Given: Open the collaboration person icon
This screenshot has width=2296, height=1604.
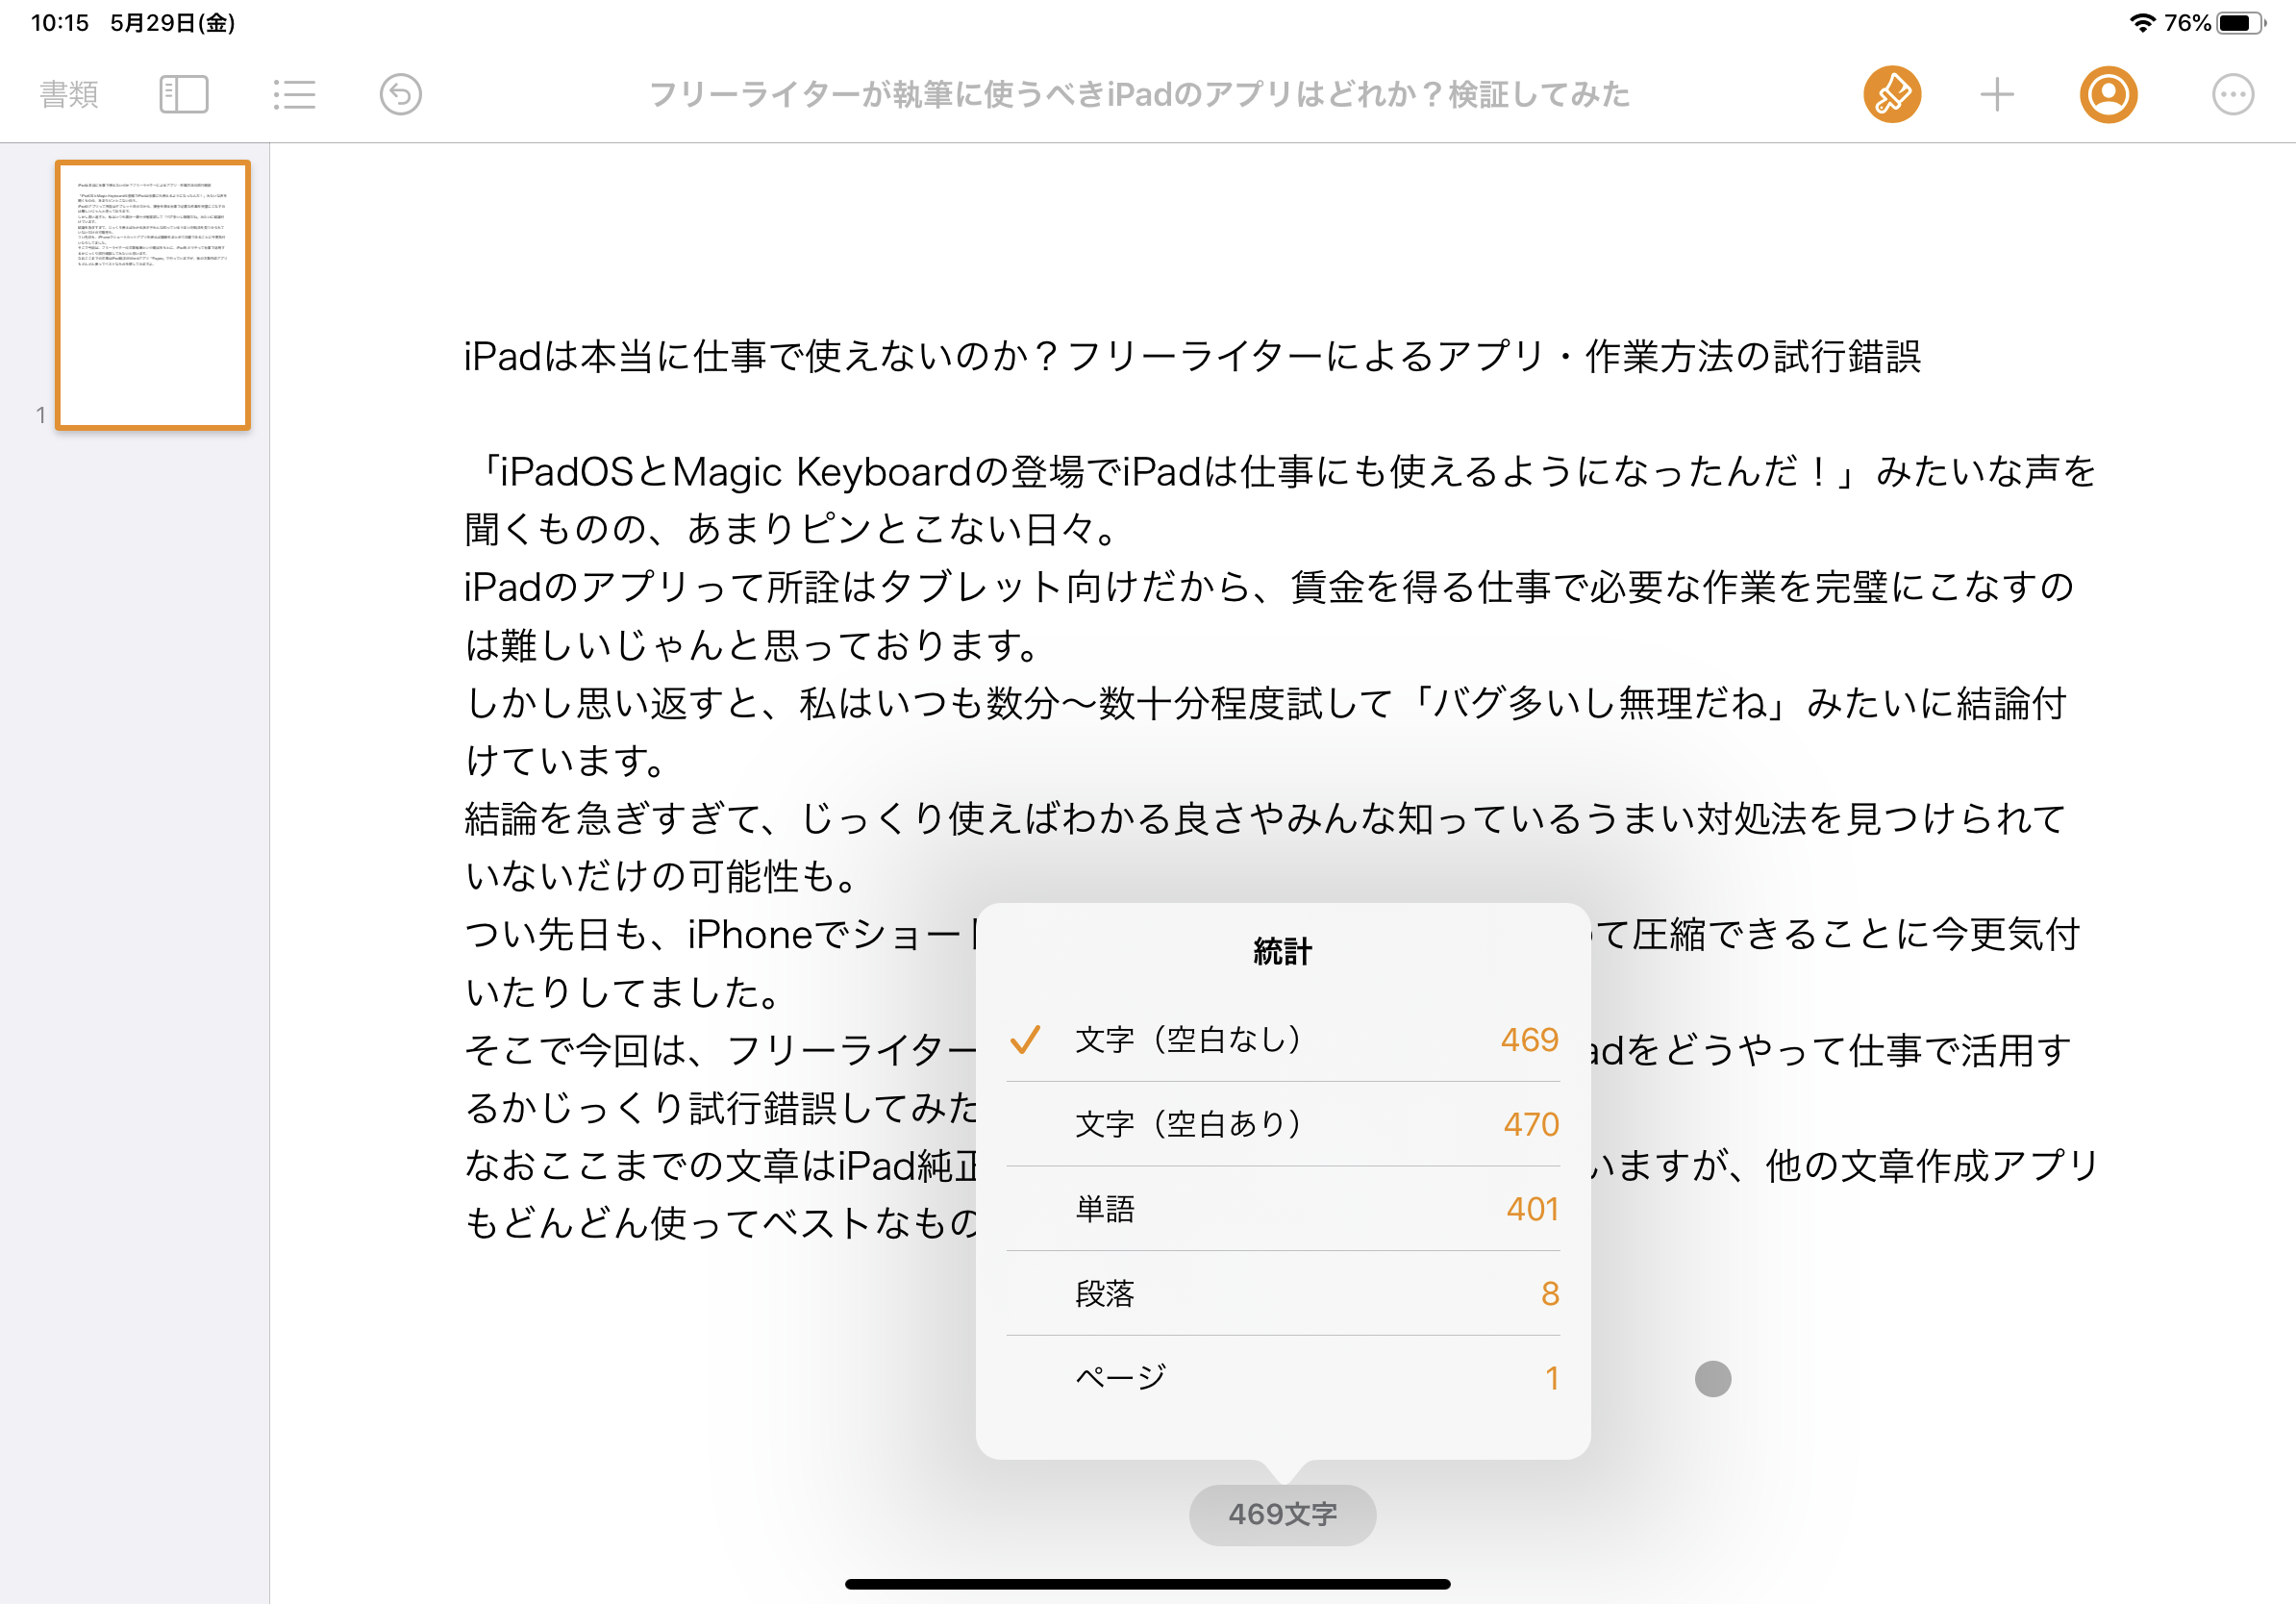Looking at the screenshot, I should pyautogui.click(x=2108, y=94).
